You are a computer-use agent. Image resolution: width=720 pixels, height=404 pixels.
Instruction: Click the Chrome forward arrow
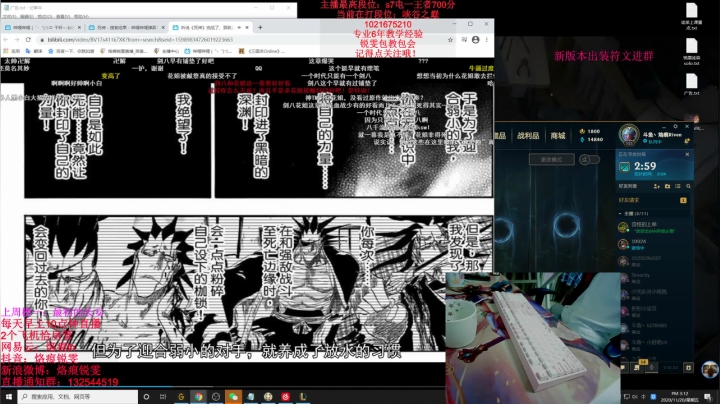click(17, 40)
